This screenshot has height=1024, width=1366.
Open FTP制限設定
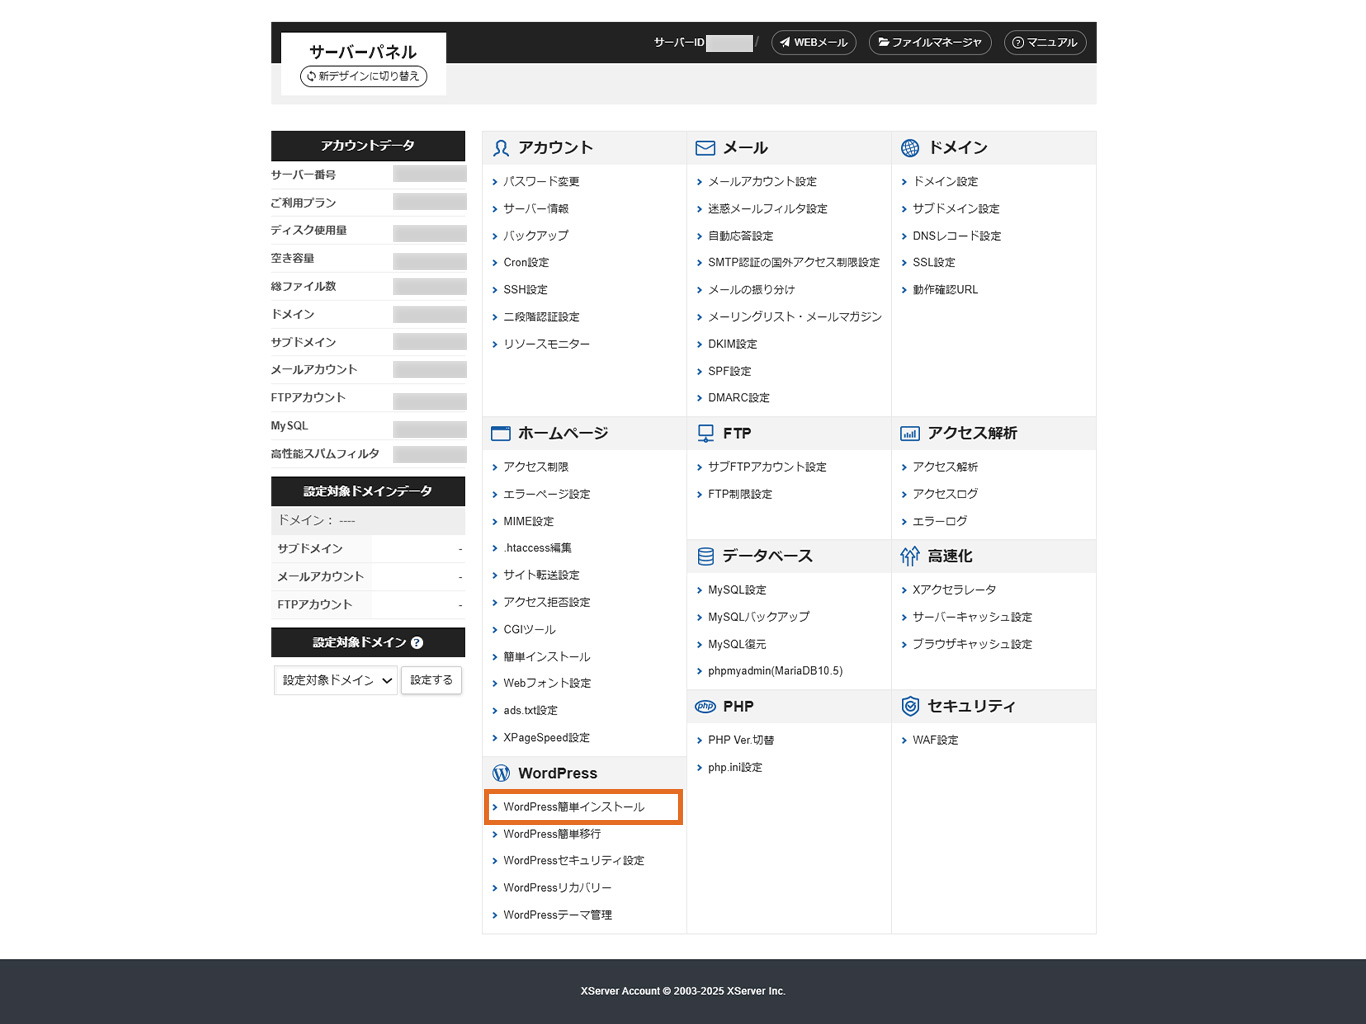740,494
